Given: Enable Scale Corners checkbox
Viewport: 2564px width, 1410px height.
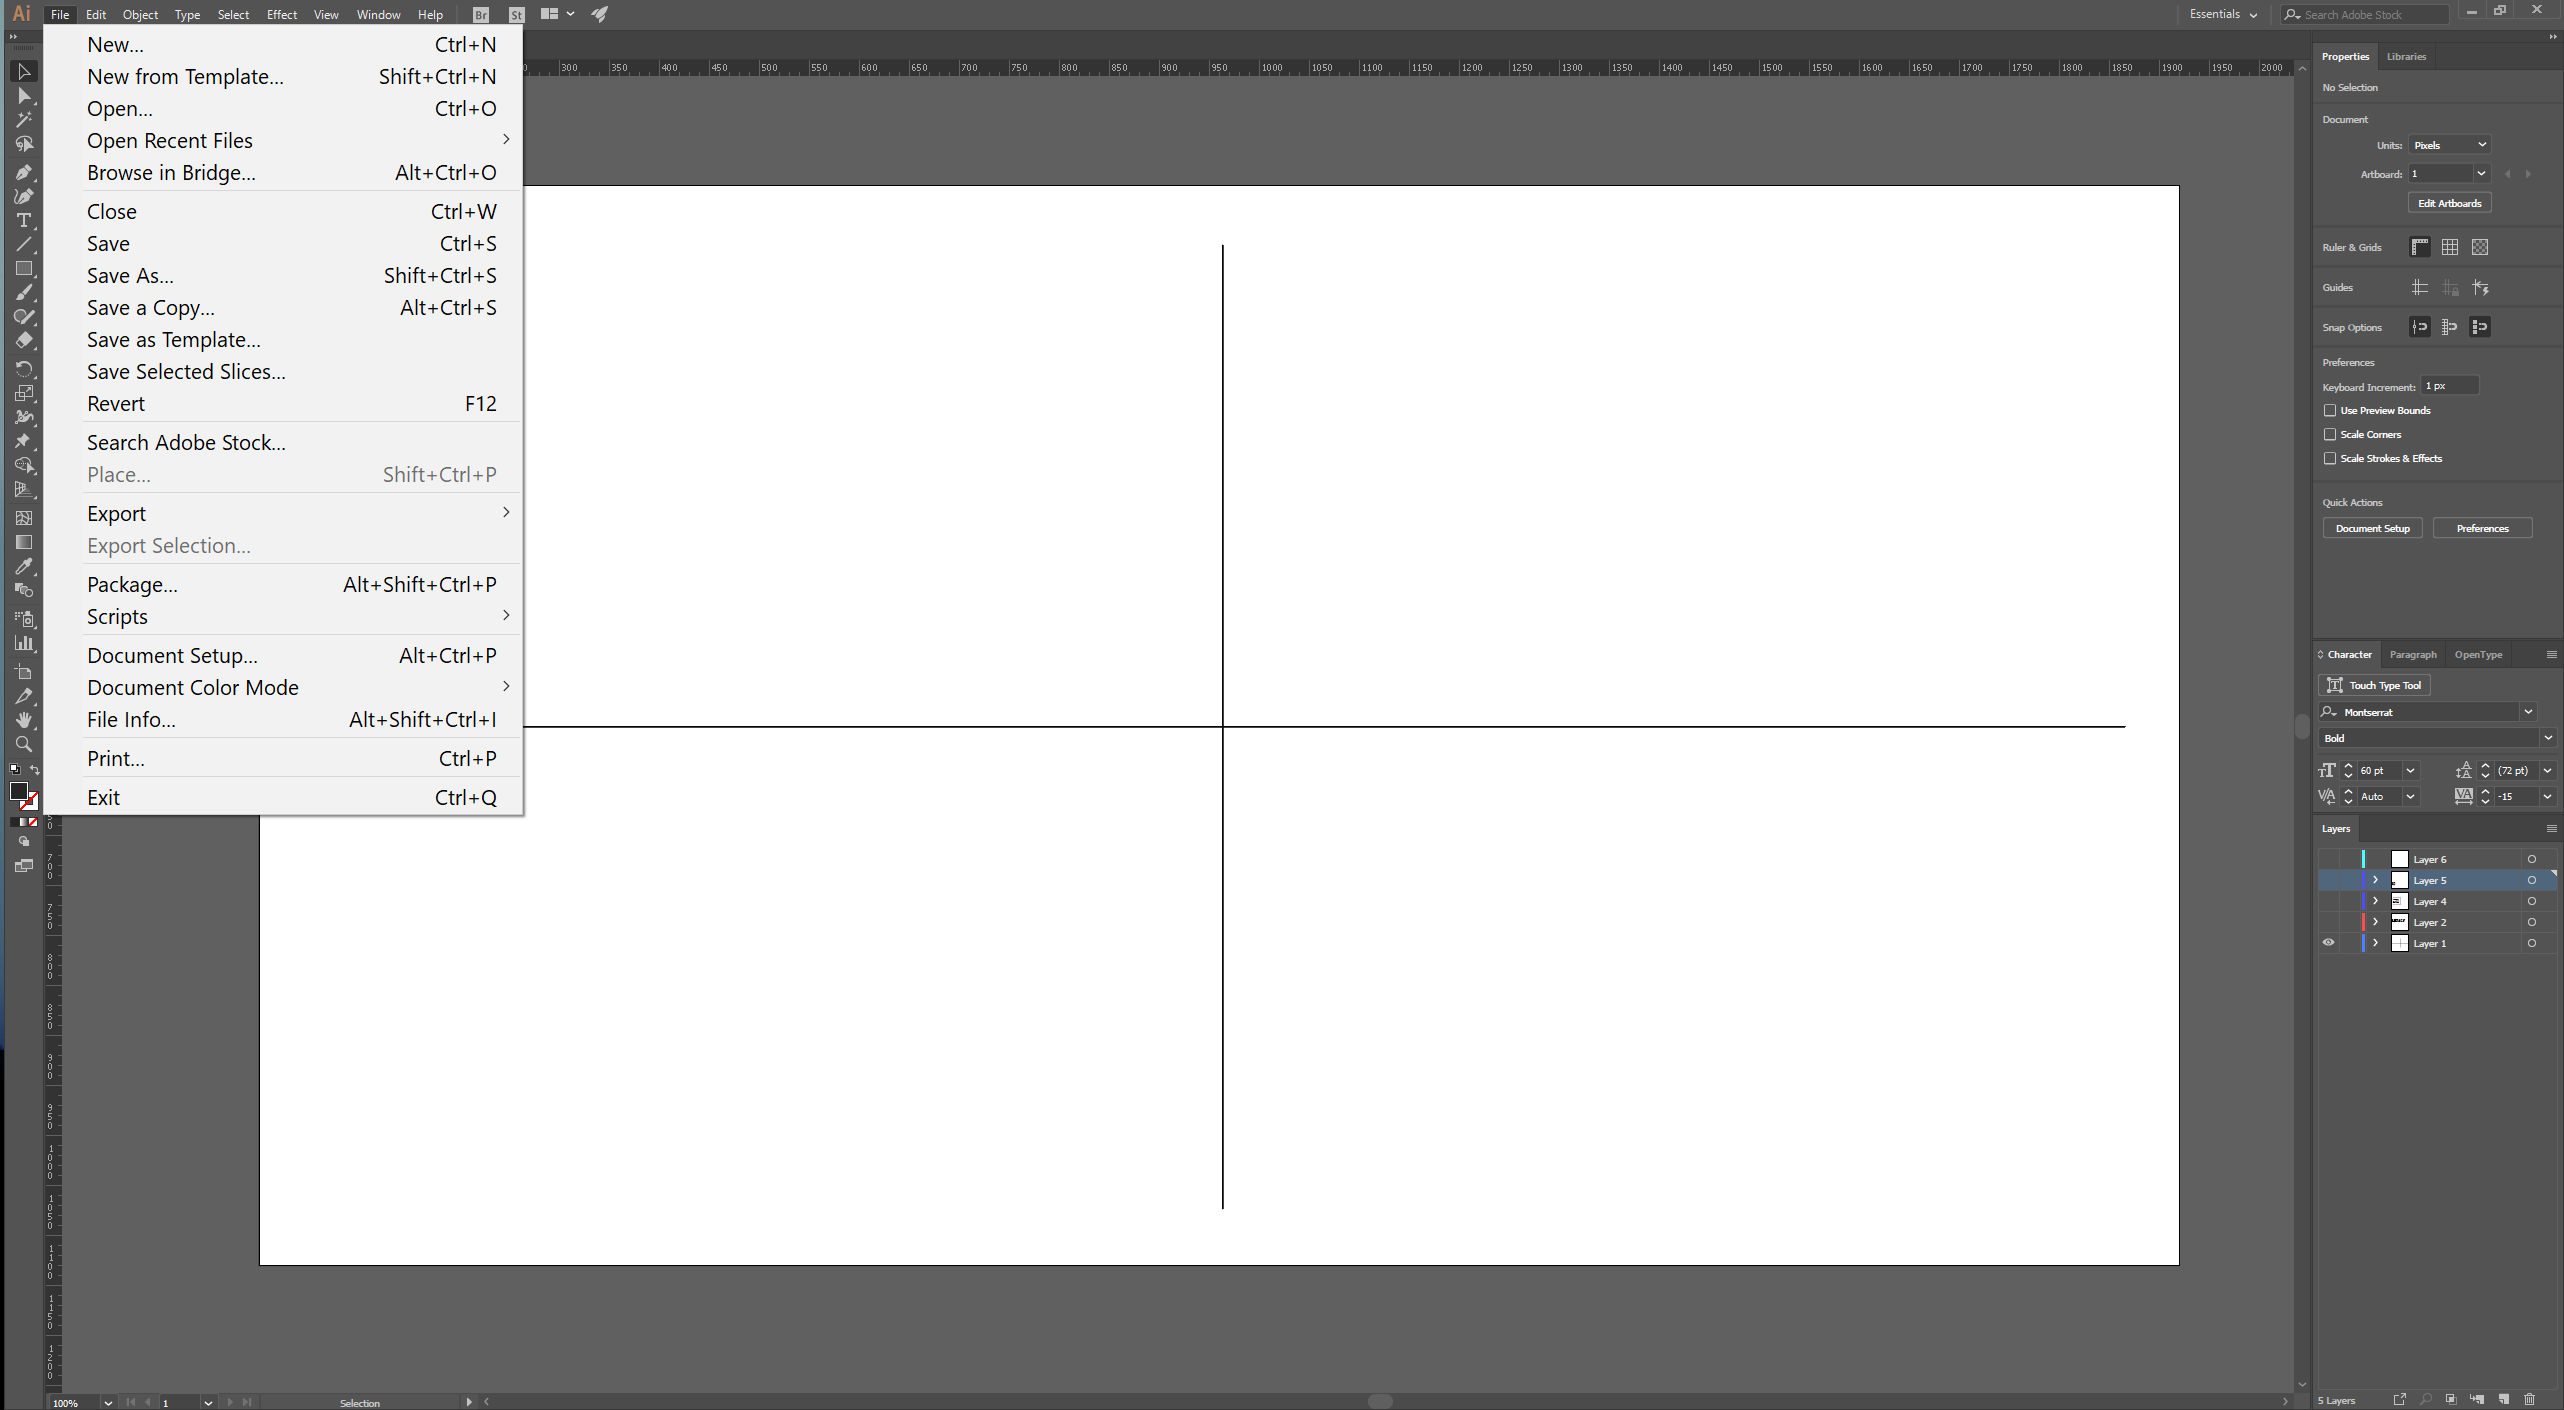Looking at the screenshot, I should [x=2330, y=434].
